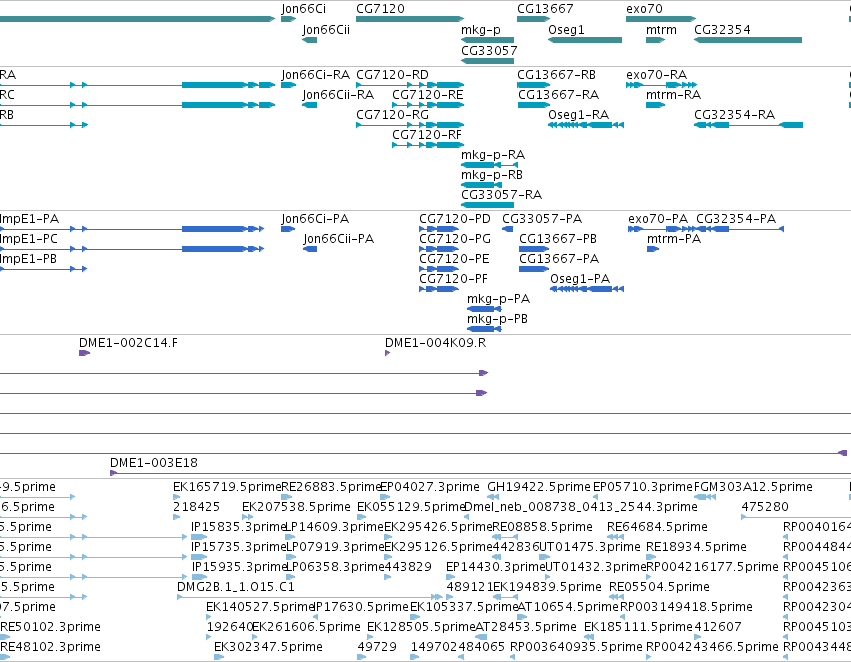
Task: Click transcript Jon66Cii-RA
Action: click(x=309, y=105)
